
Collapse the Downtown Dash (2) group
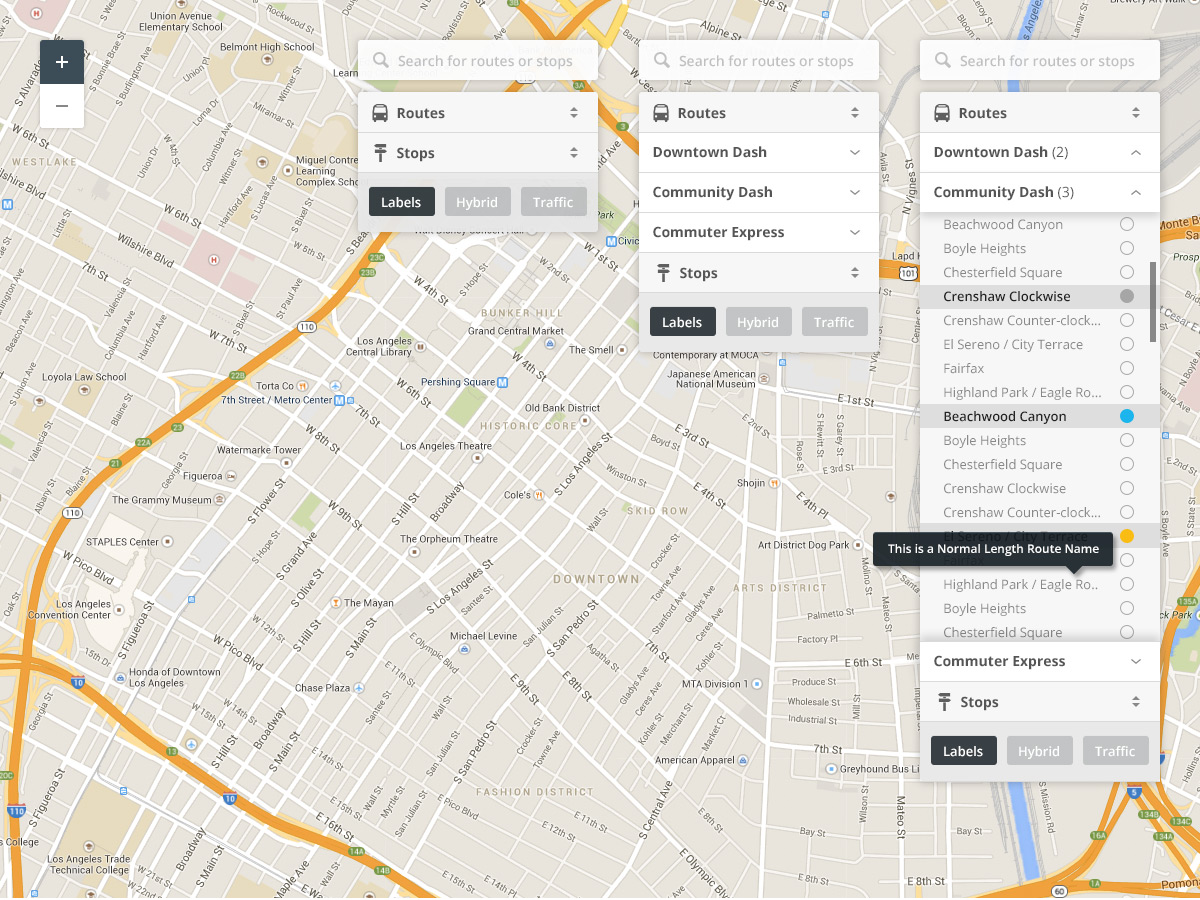point(1135,153)
